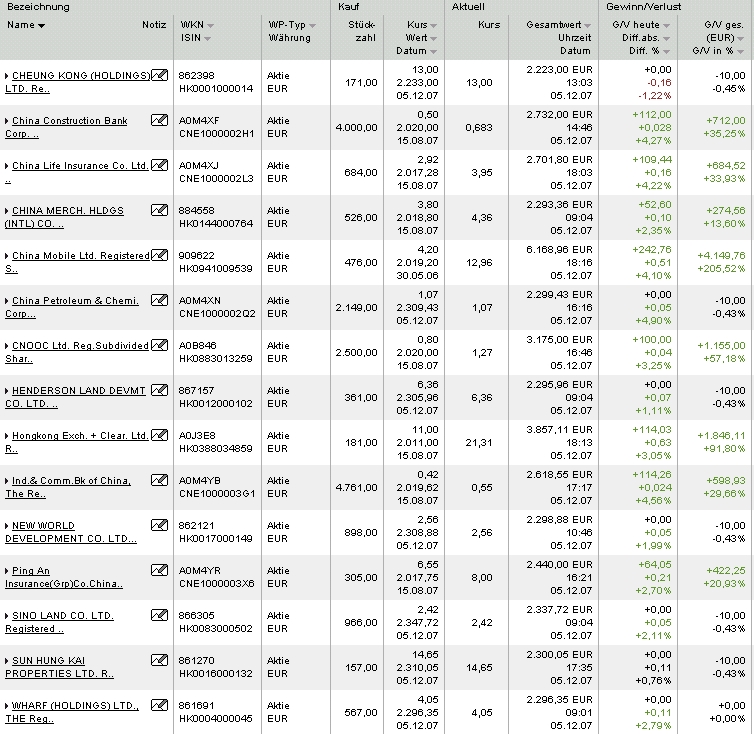
Task: Open note icon for CHEUNG KONG (HOLDINGS)
Action: 160,75
